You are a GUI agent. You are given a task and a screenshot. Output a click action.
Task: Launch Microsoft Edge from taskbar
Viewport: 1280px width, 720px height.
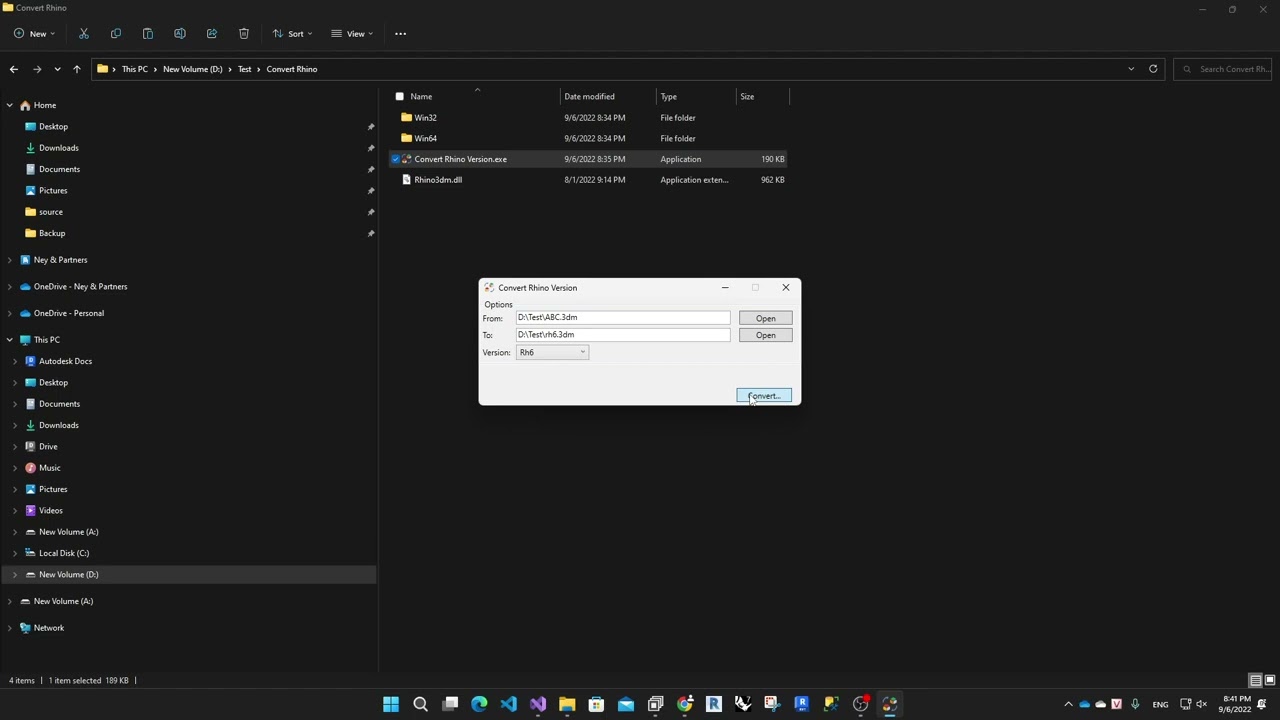click(479, 704)
